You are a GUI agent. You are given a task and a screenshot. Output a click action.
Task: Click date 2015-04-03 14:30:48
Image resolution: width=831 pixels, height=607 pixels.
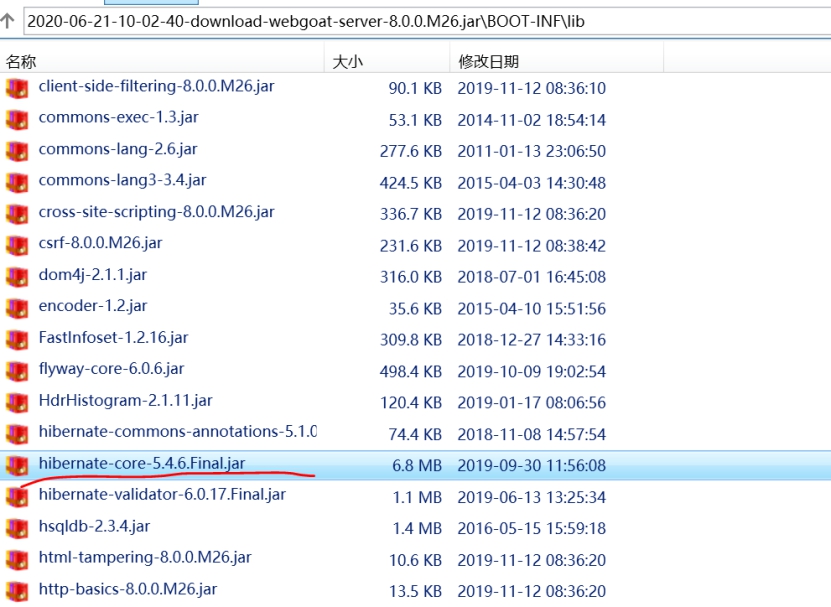tap(532, 183)
